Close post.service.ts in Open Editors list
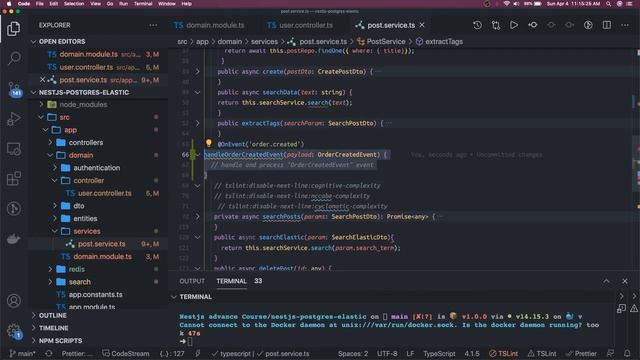Viewport: 640px width, 360px height. (42, 80)
